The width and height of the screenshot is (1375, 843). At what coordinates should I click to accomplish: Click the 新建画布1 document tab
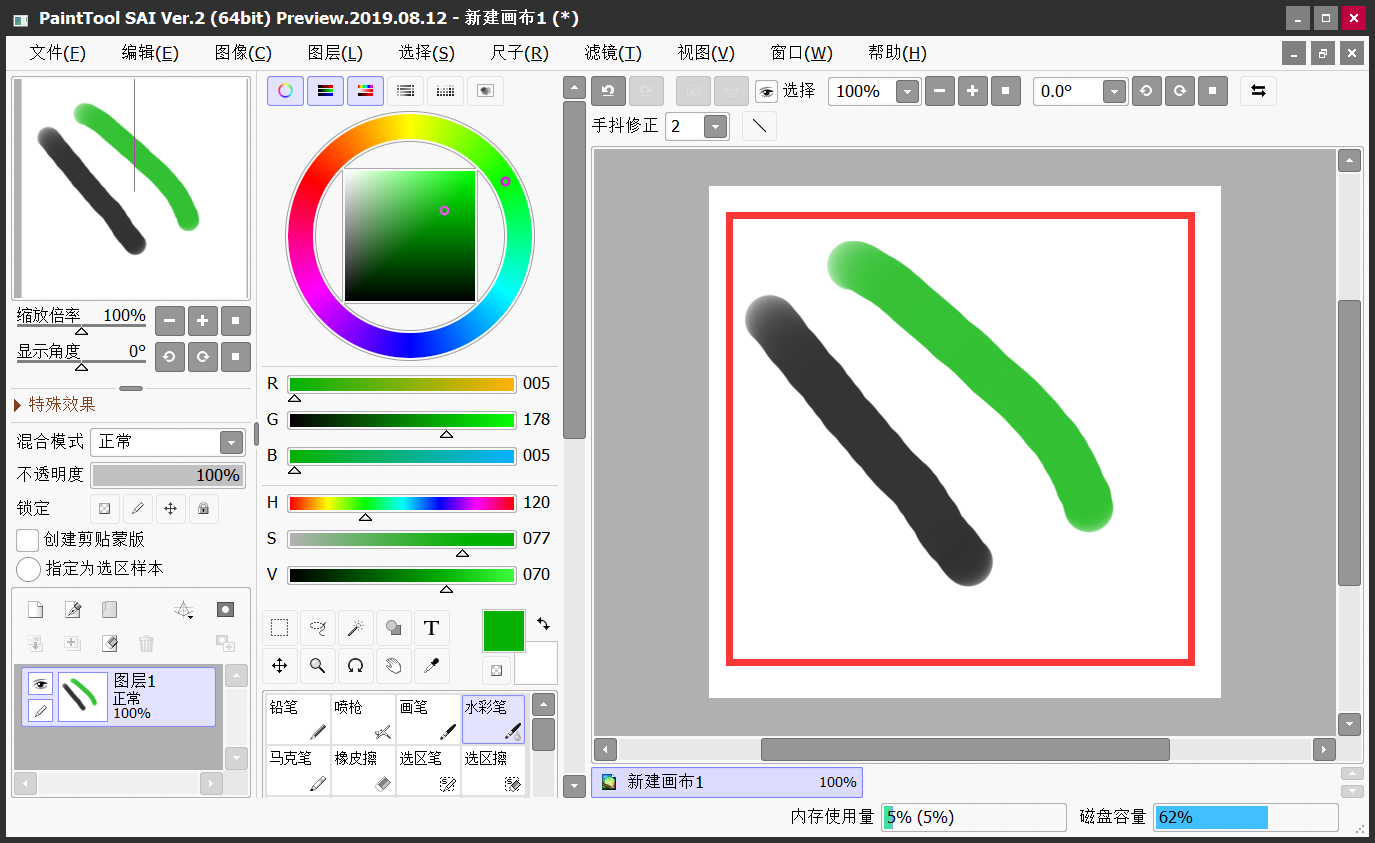coord(726,782)
